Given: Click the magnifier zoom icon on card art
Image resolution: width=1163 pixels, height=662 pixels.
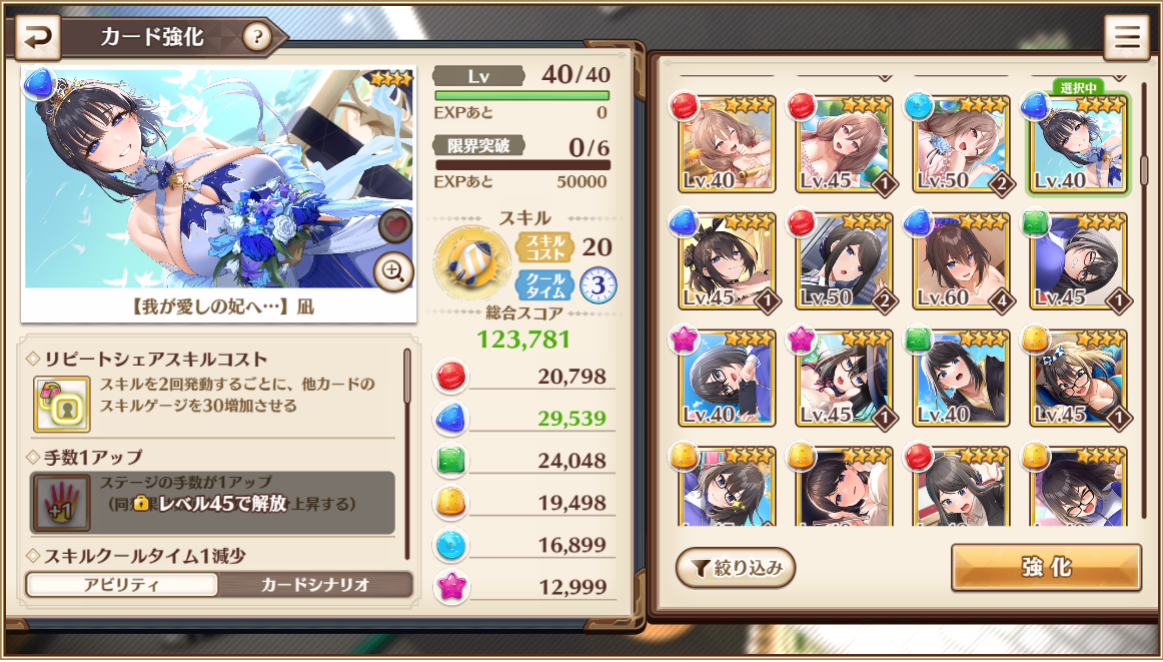Looking at the screenshot, I should coord(393,272).
